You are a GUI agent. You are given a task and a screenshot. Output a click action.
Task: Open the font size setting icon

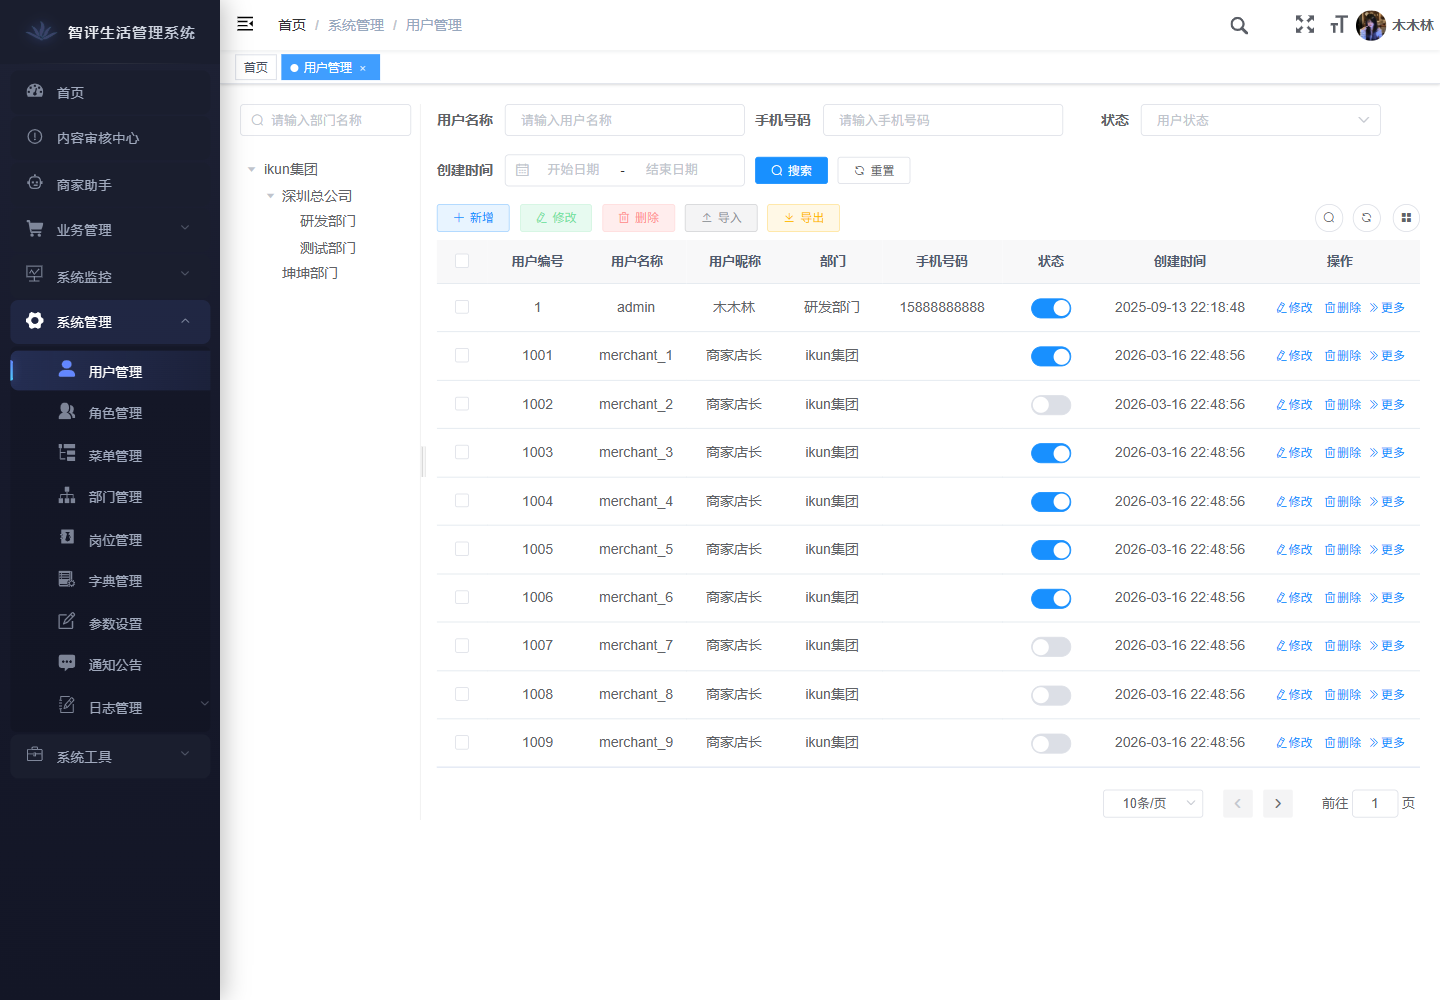(x=1338, y=25)
